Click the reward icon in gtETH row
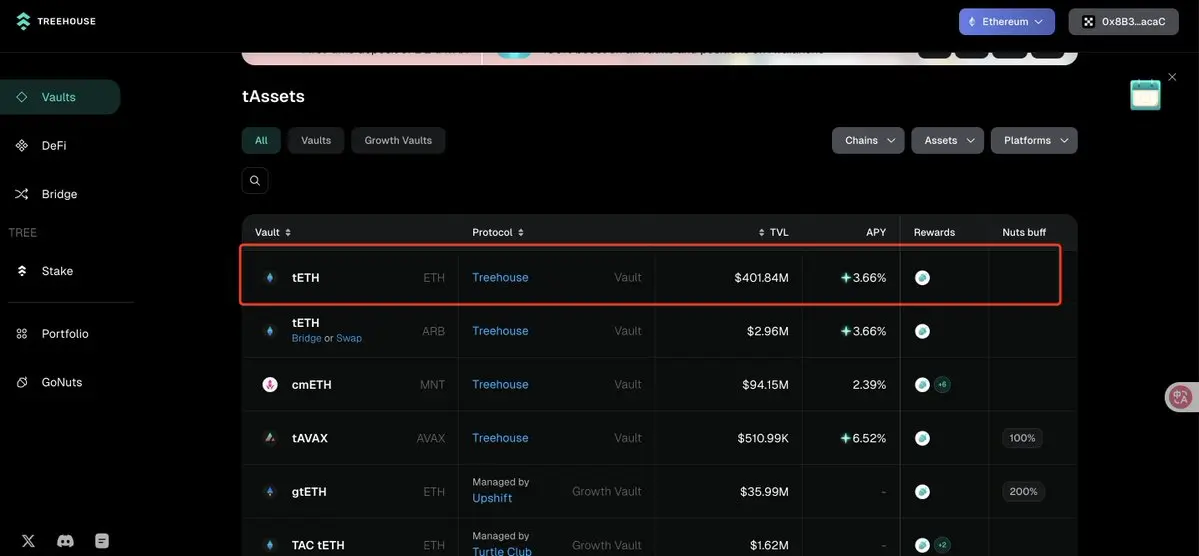Viewport: 1199px width, 556px height. pyautogui.click(x=922, y=492)
